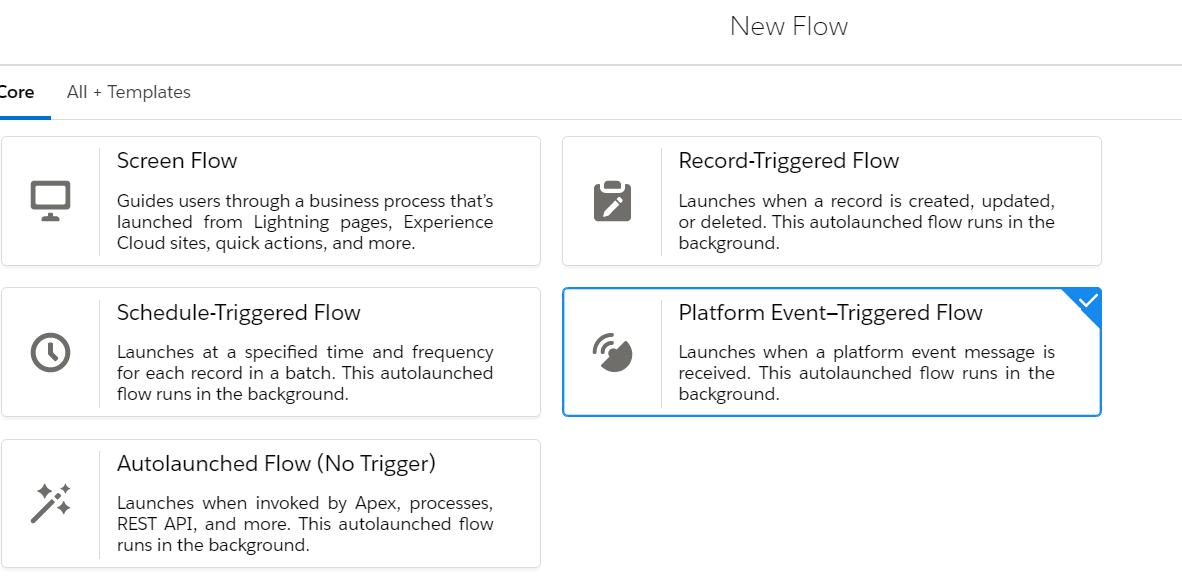Click the Screen Flow monitor icon
Screen dimensions: 1182x584
point(51,201)
